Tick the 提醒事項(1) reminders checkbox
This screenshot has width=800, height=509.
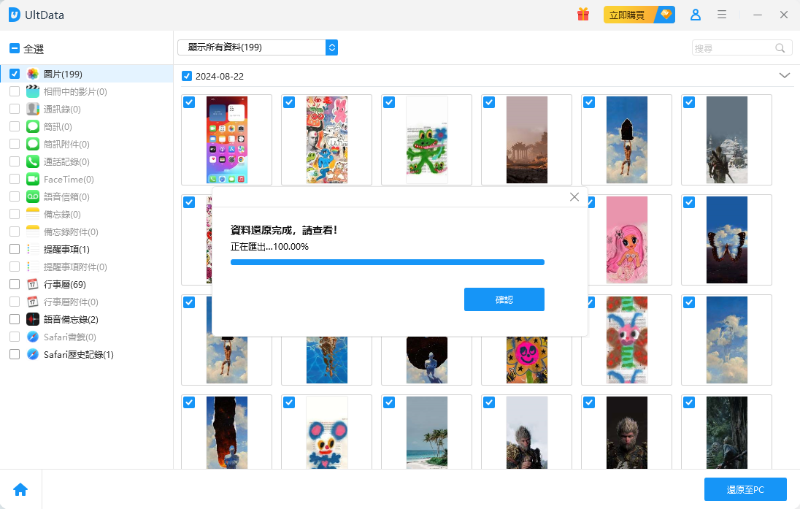[15, 249]
